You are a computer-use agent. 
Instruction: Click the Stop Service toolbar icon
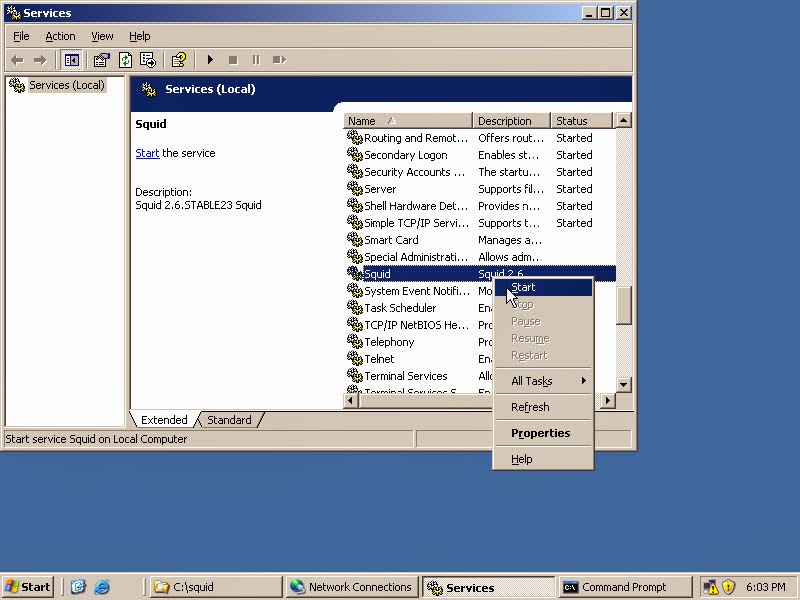[233, 60]
